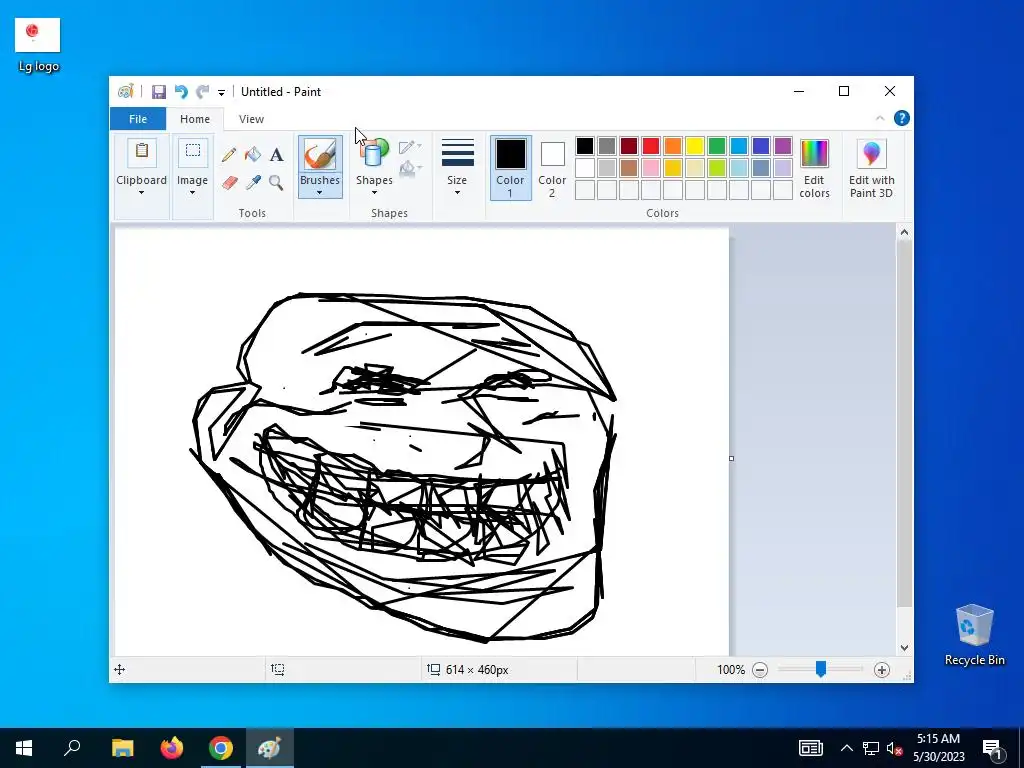The height and width of the screenshot is (768, 1024).
Task: Pick the black color swatch
Action: [x=585, y=146]
